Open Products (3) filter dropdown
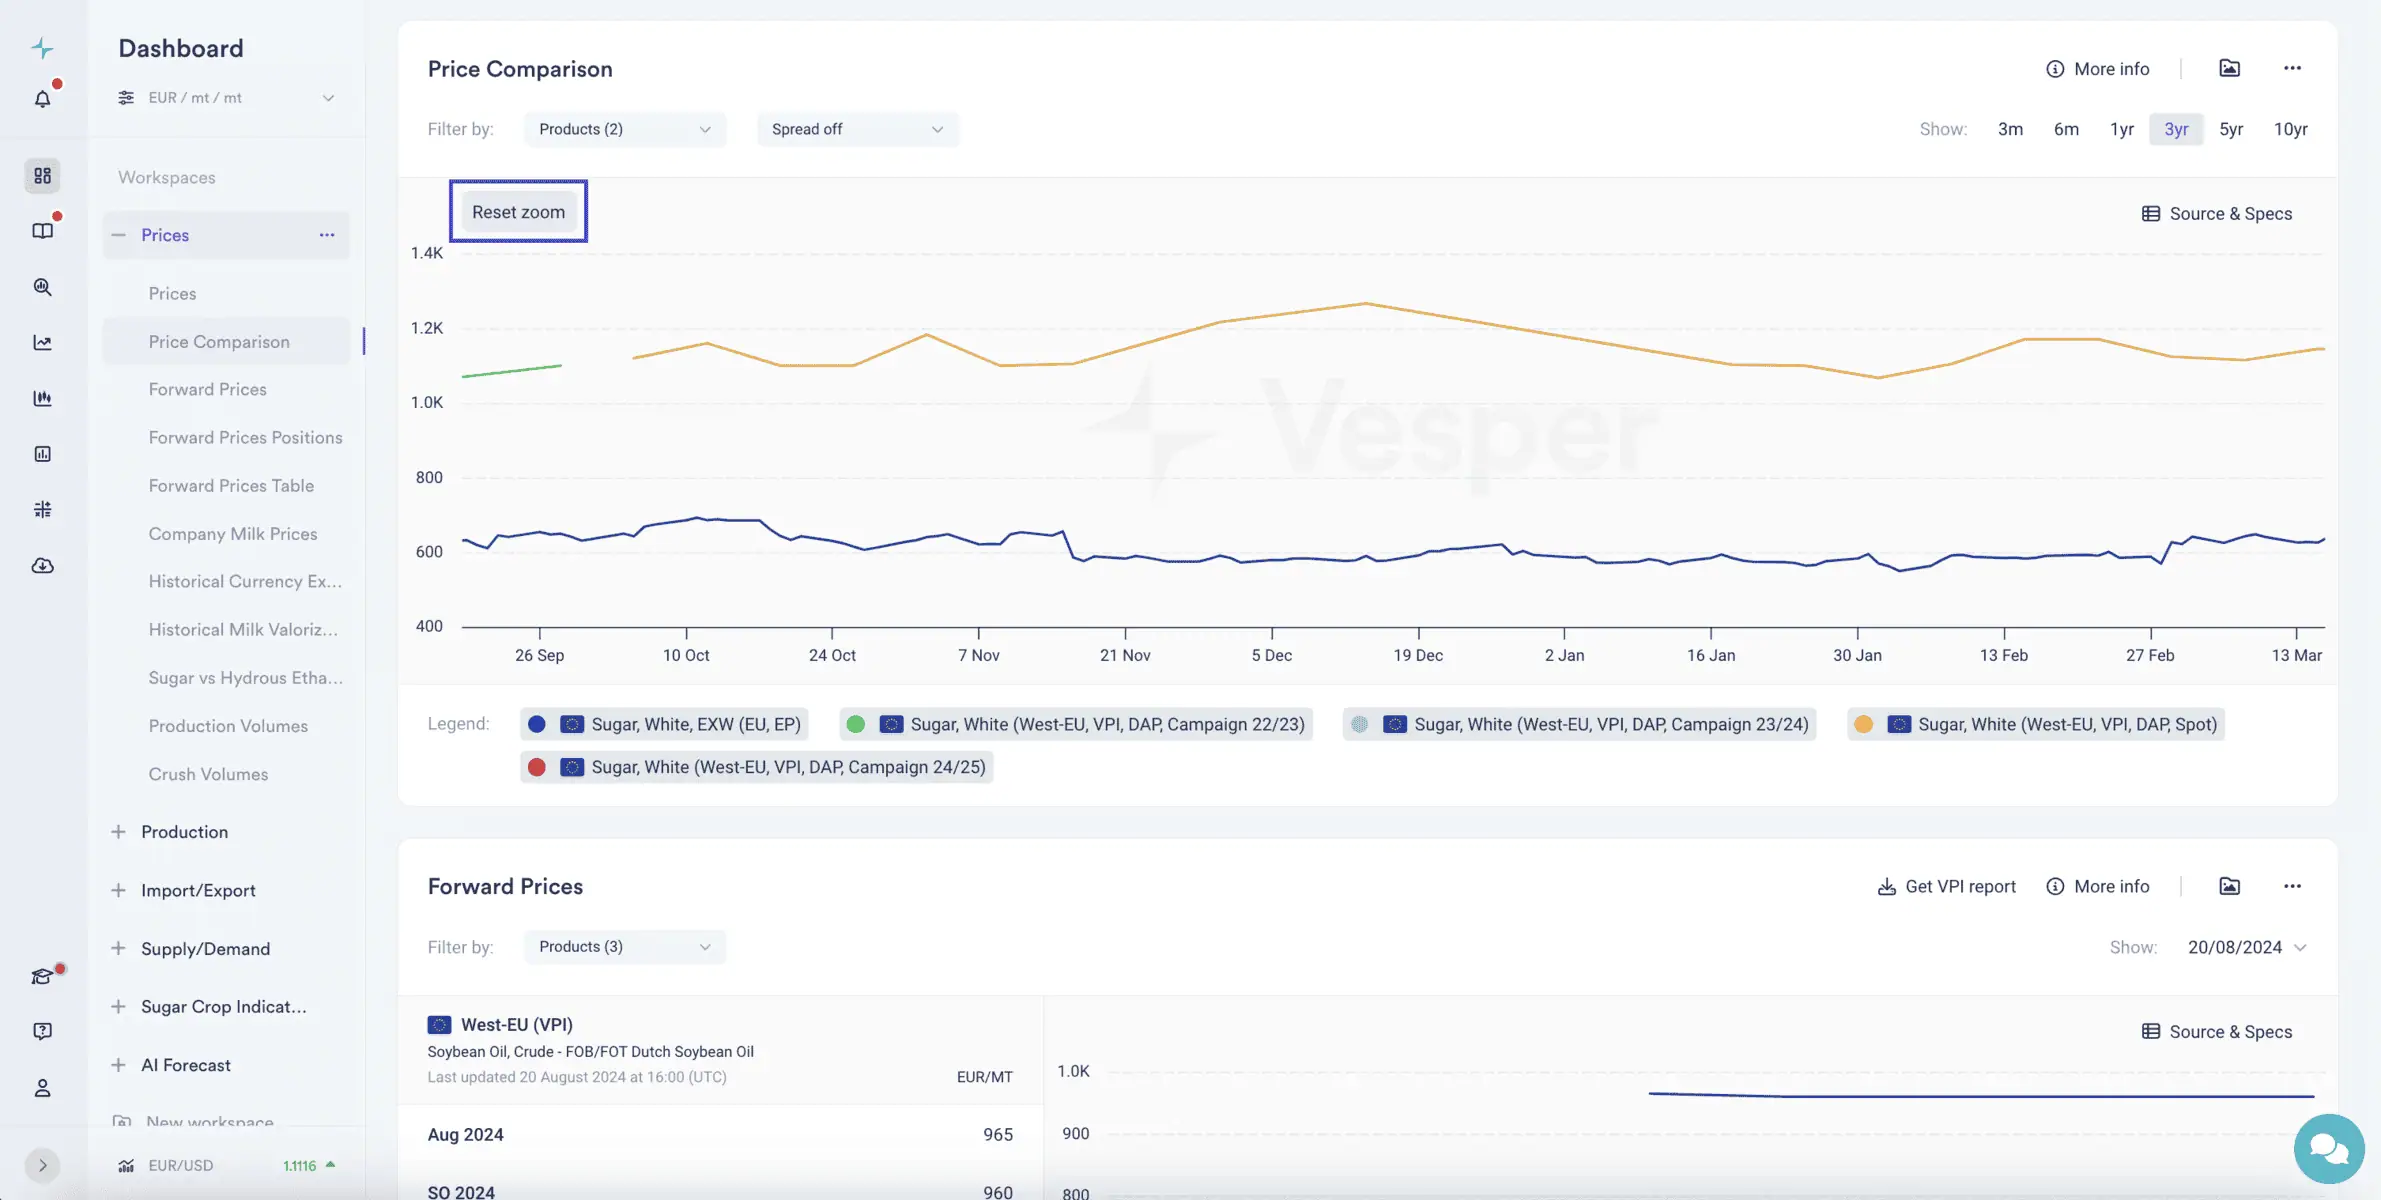Viewport: 2381px width, 1200px height. pos(625,947)
